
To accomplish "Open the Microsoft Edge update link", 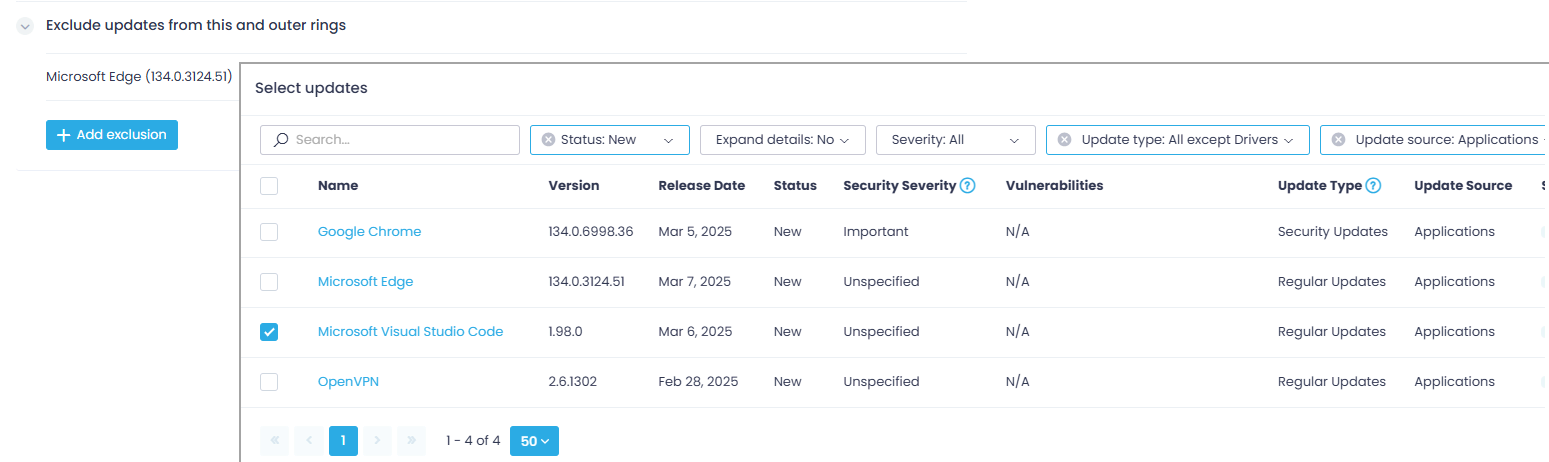I will (x=365, y=282).
